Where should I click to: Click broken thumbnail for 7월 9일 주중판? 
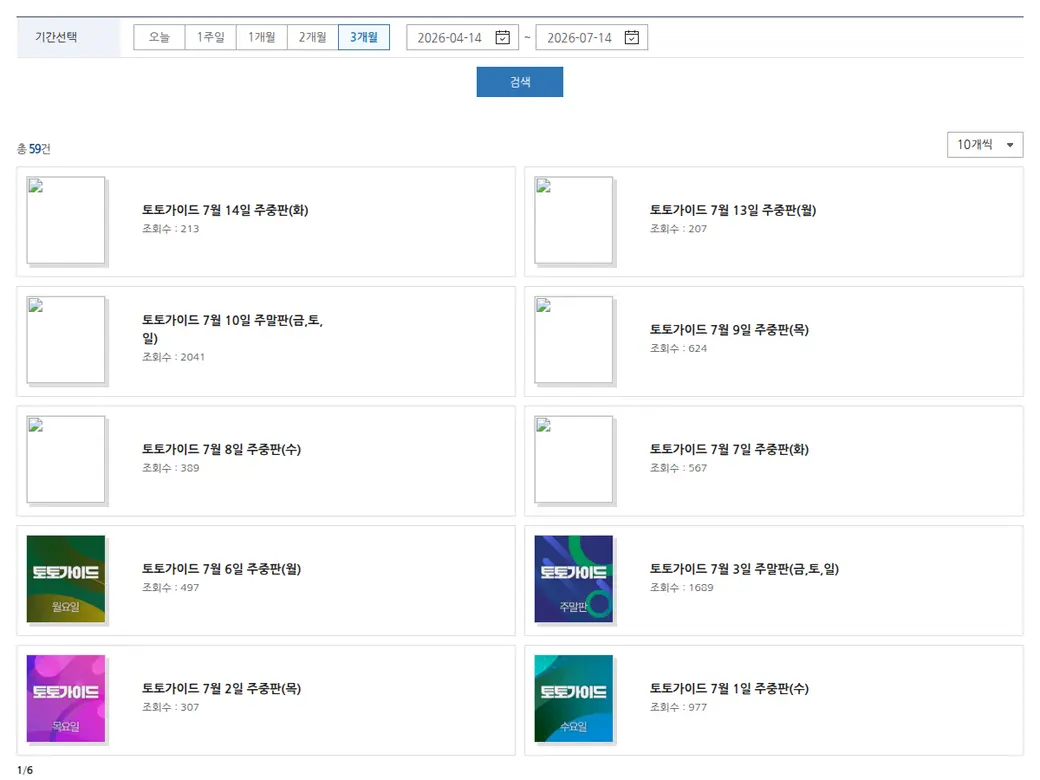[574, 340]
